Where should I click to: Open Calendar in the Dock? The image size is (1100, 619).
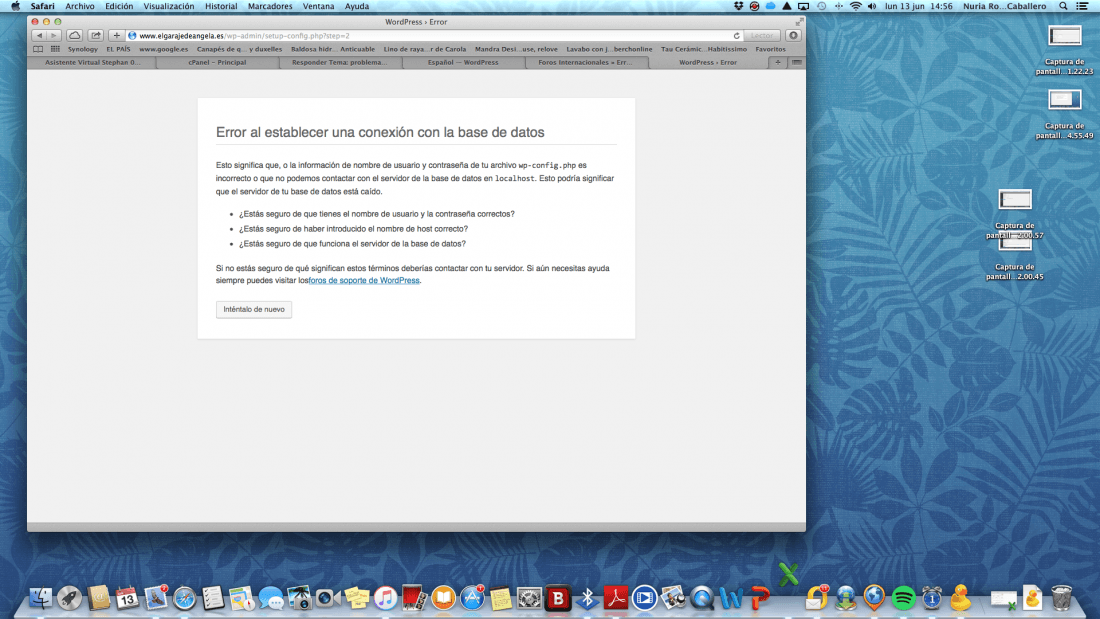[x=127, y=598]
